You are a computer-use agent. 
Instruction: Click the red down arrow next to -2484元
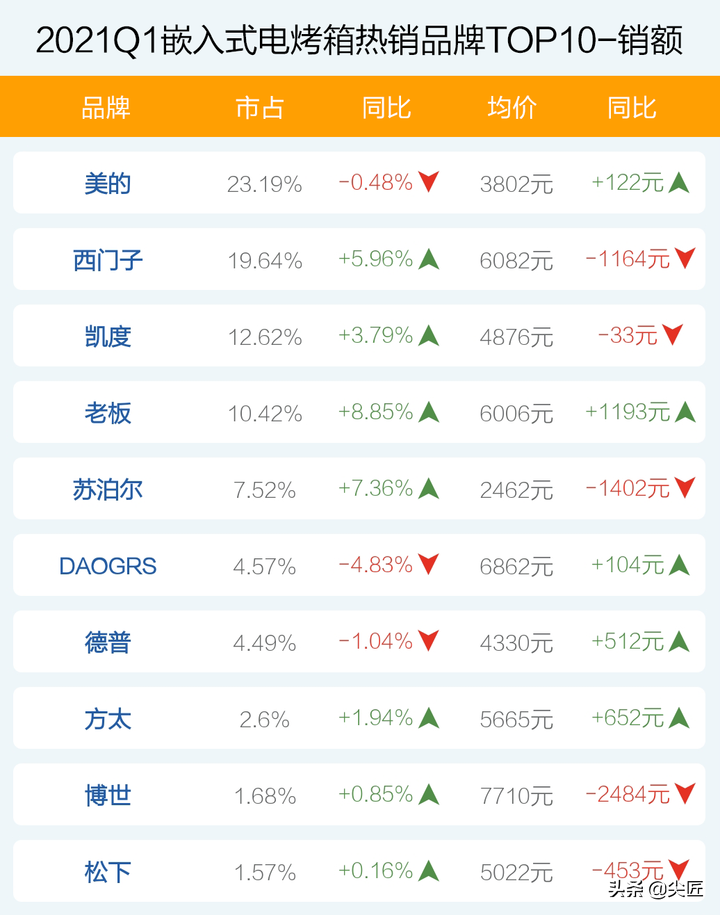click(685, 794)
